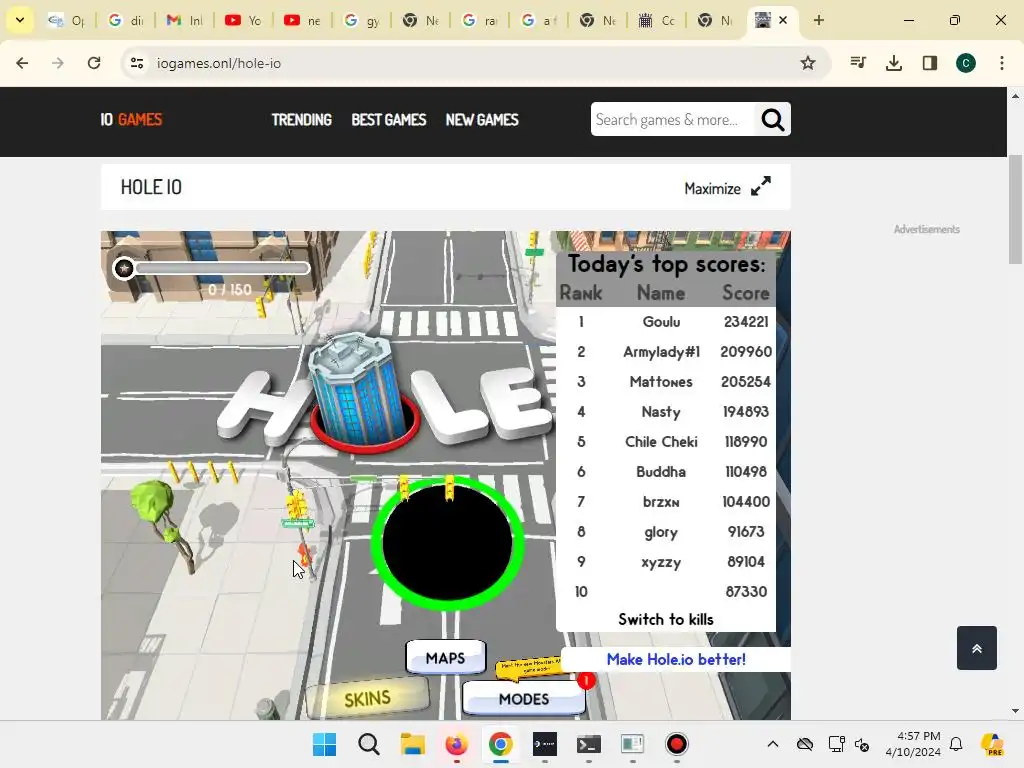Show hidden system tray icons

(773, 744)
